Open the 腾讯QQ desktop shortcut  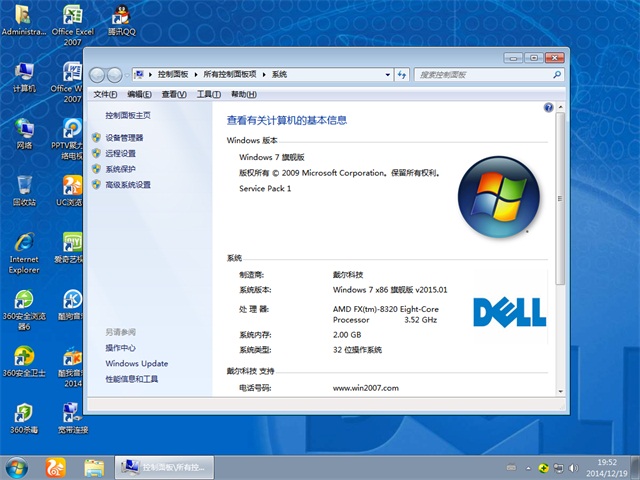point(120,16)
